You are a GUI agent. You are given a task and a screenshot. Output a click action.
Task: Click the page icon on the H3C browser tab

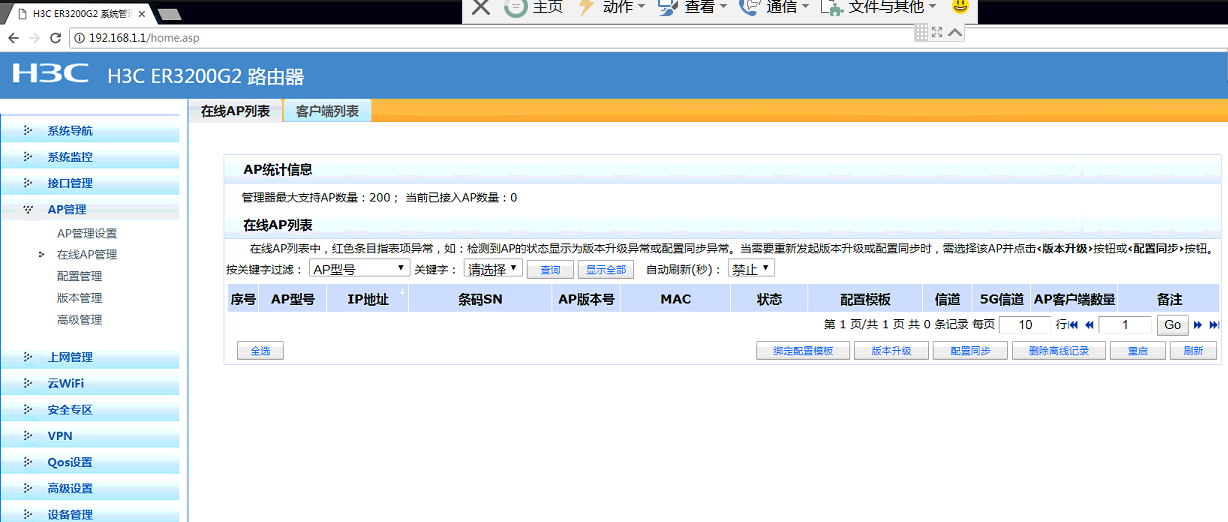click(x=22, y=13)
